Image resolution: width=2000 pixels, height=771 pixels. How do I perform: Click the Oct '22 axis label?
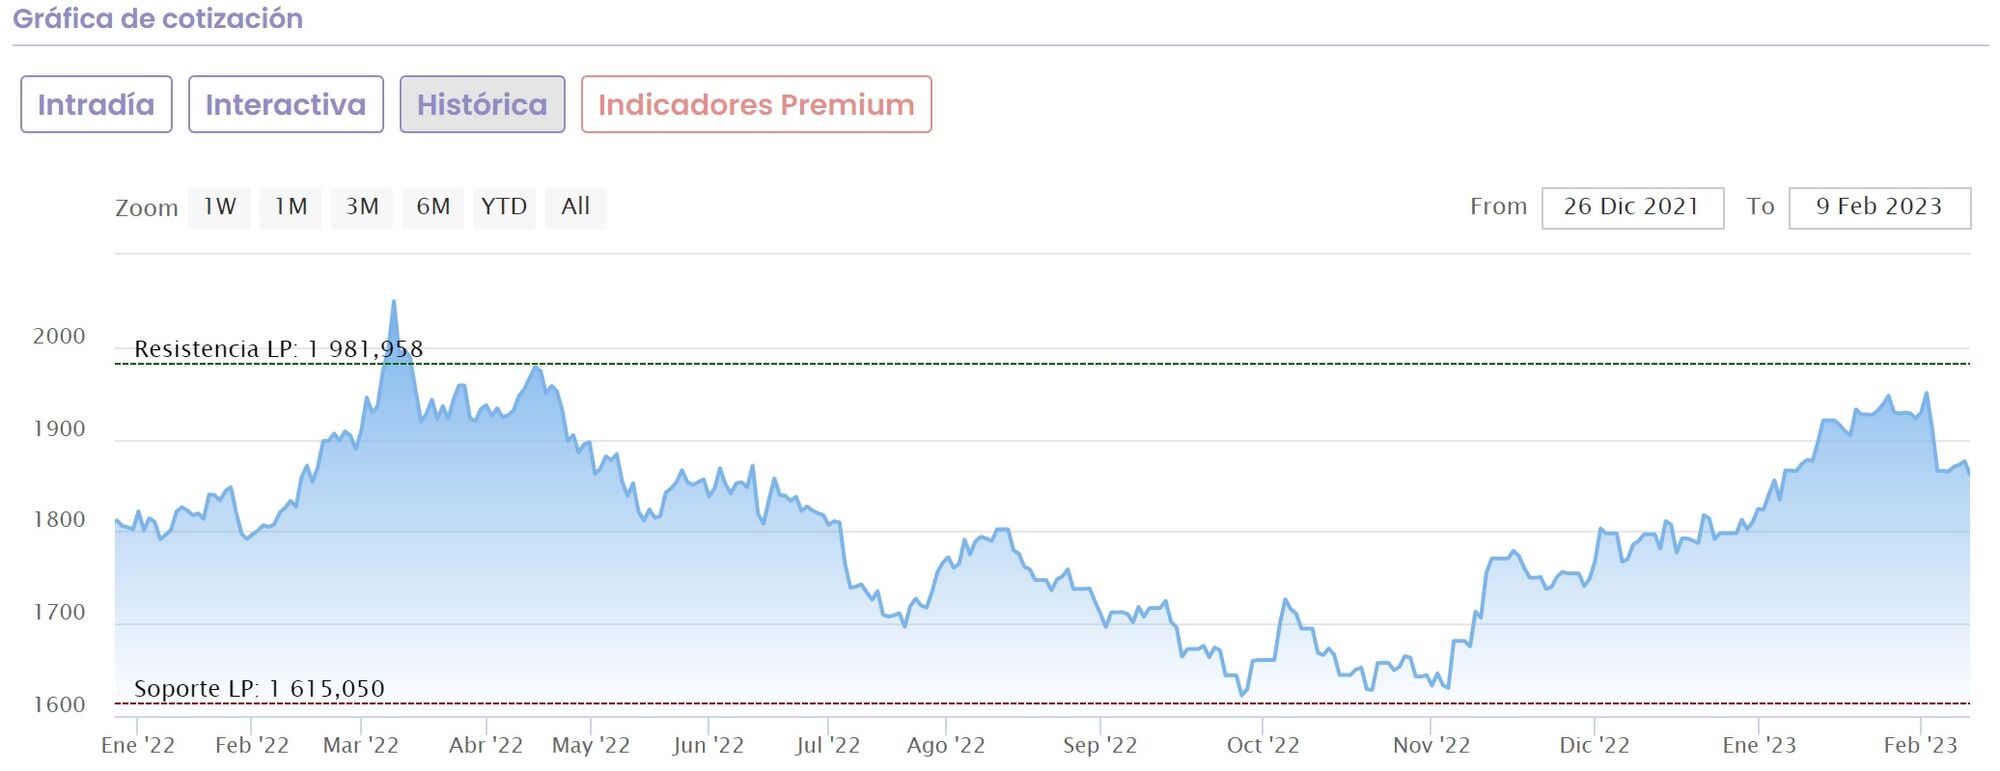[1262, 745]
